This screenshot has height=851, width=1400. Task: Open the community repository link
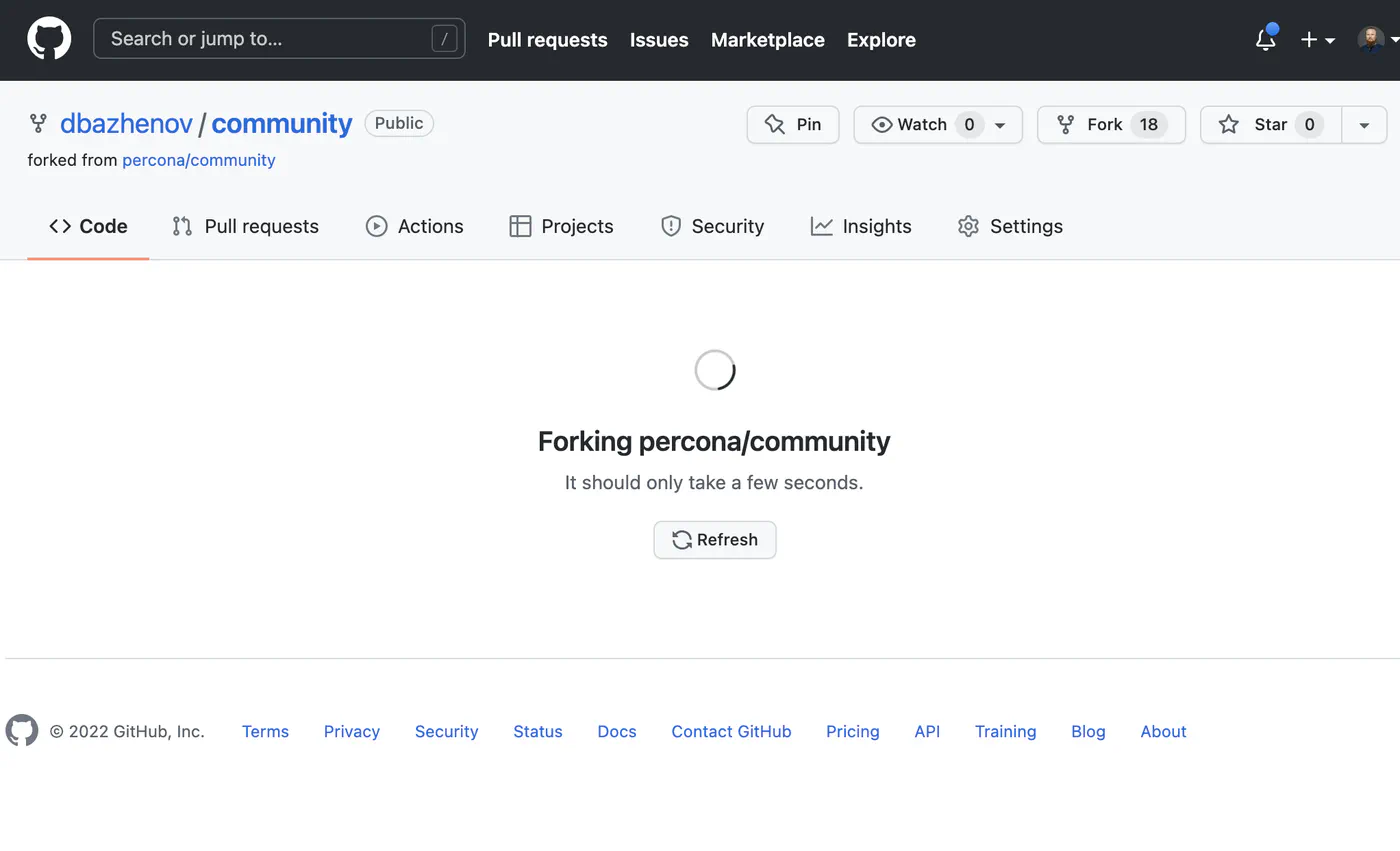[x=282, y=124]
